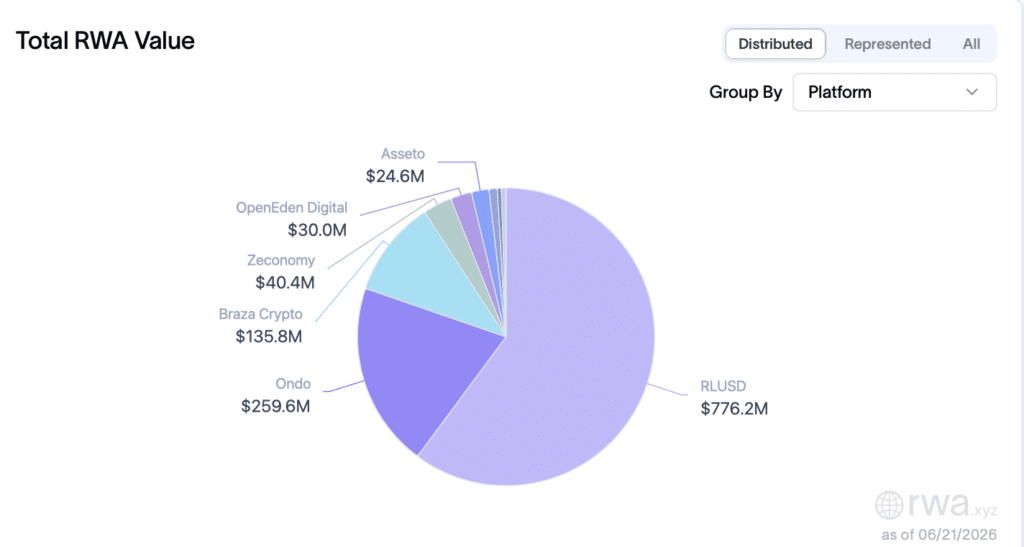Screen dimensions: 1024x547
Task: Click the RLUSD label
Action: (x=723, y=386)
